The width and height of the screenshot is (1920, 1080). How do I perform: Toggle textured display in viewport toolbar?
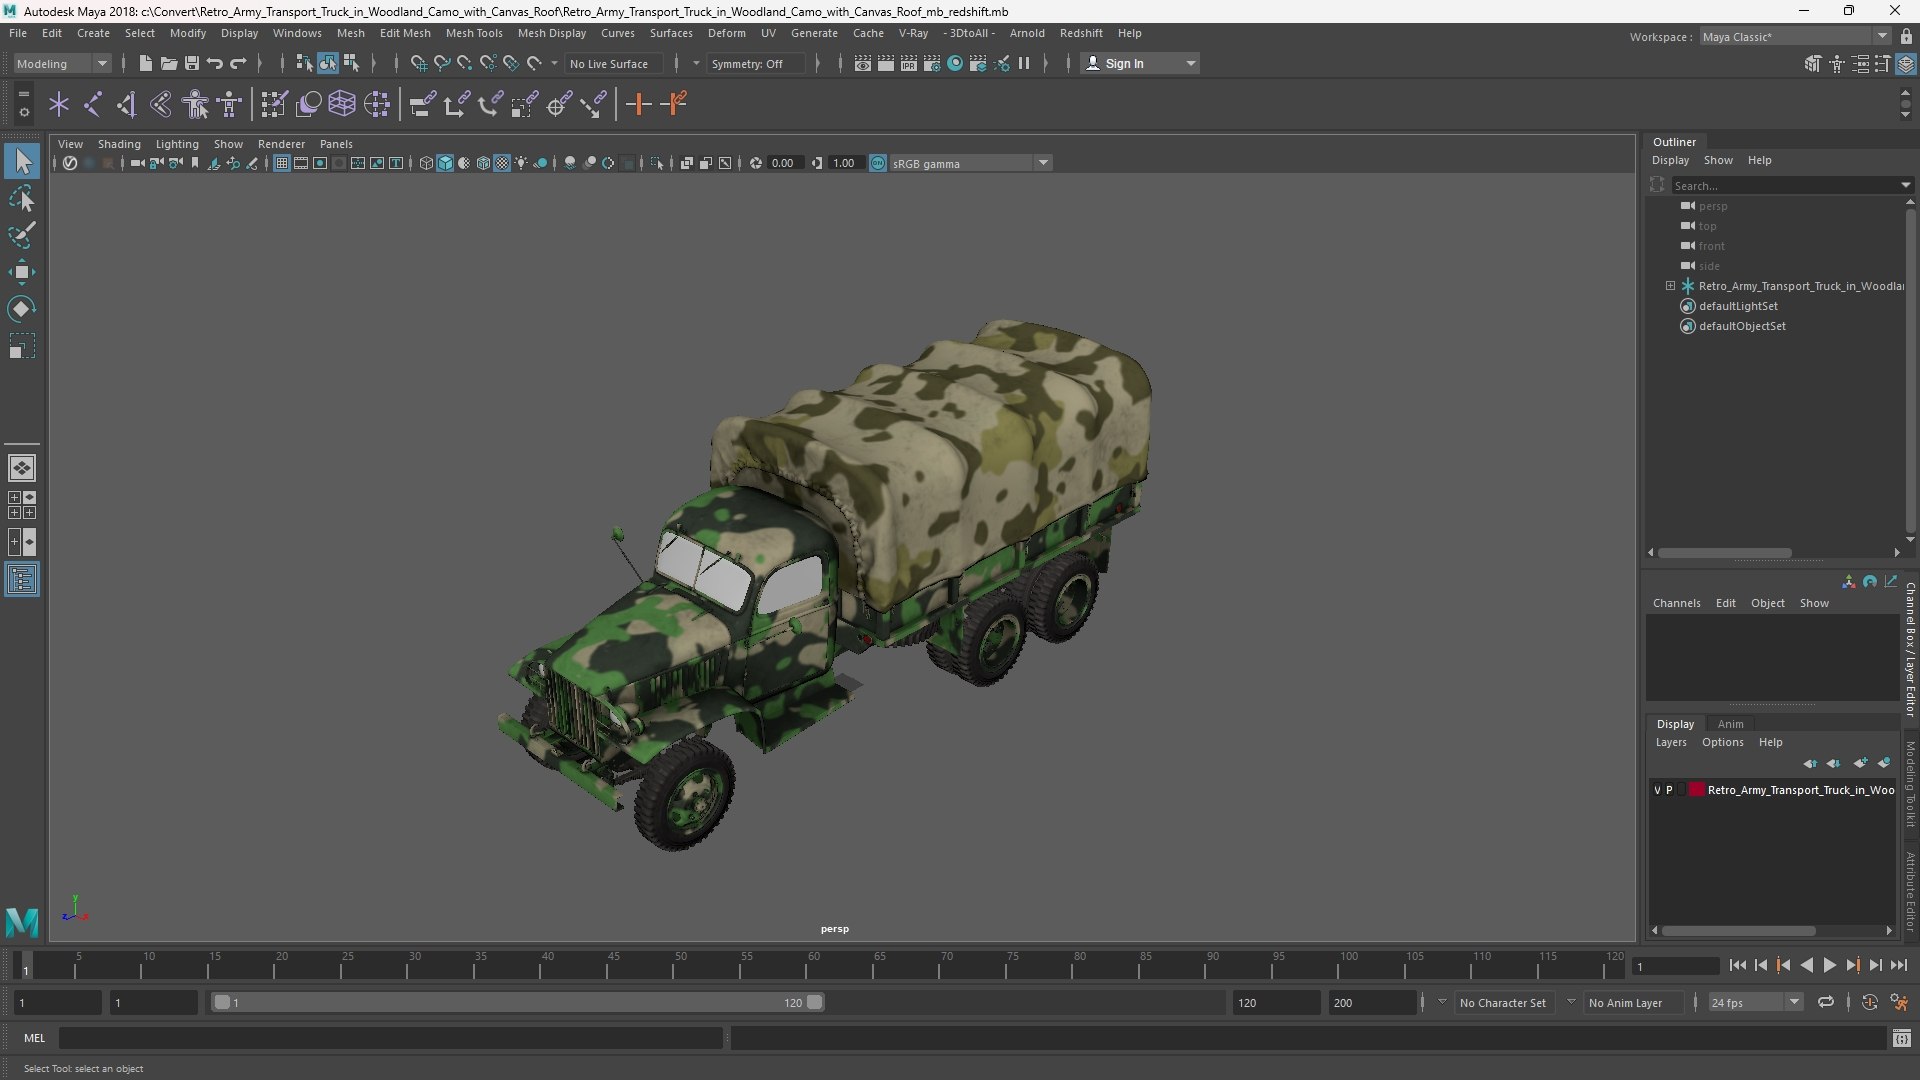pyautogui.click(x=502, y=163)
